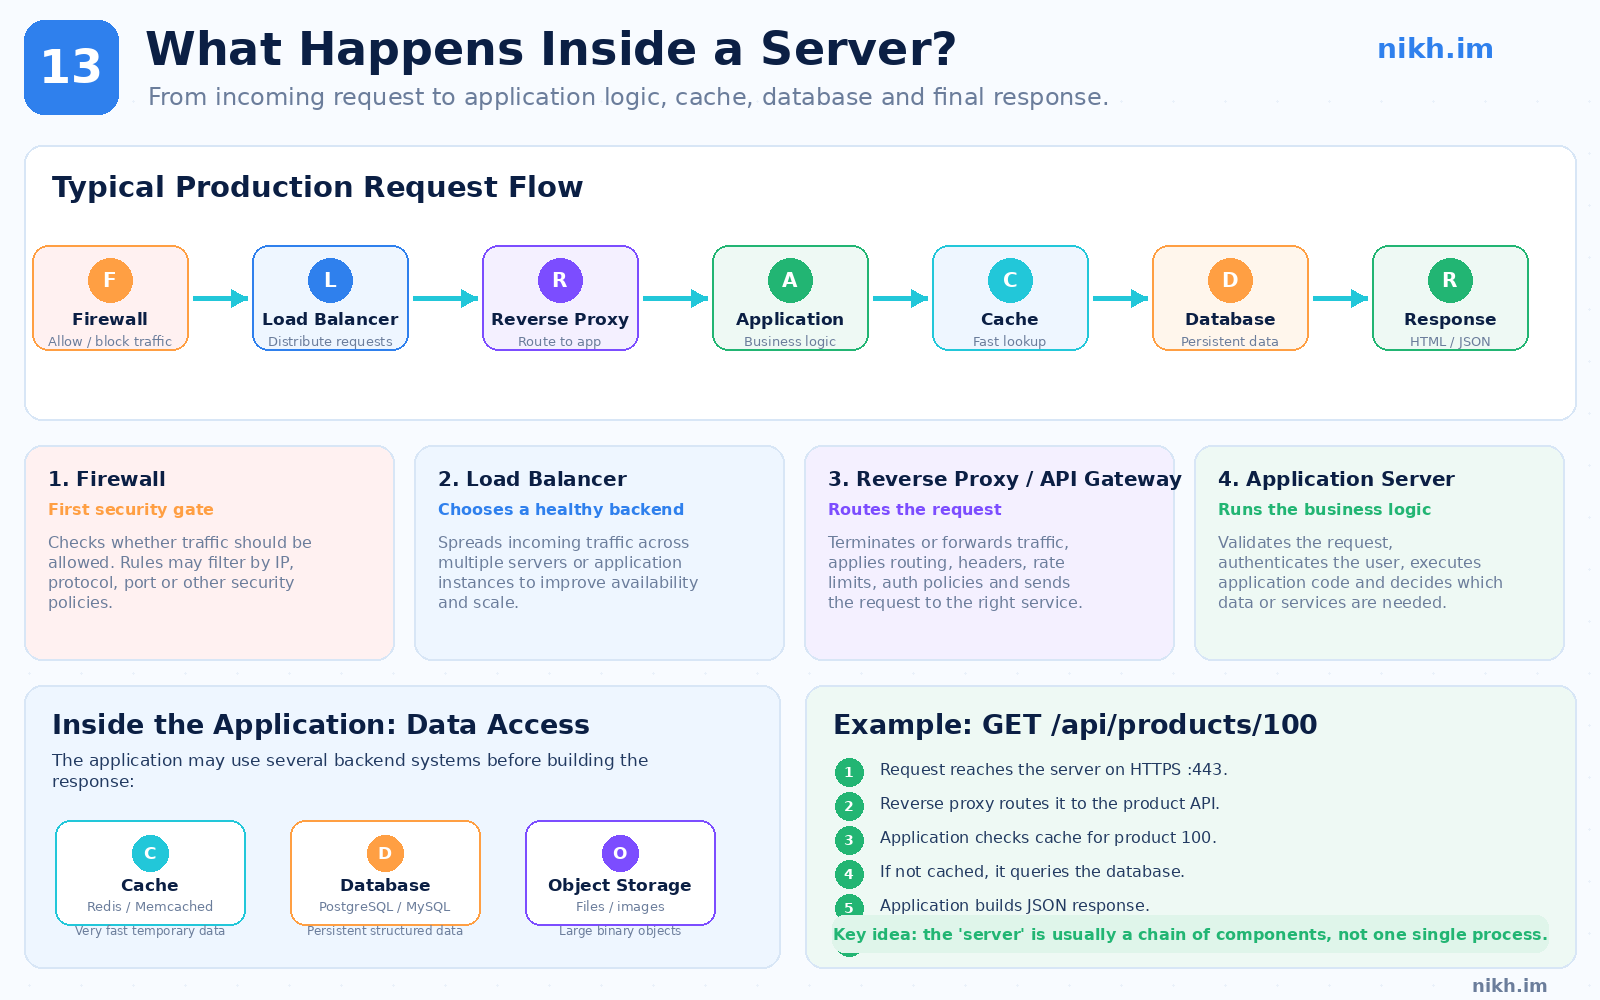The height and width of the screenshot is (1000, 1600).
Task: Click 'Persistent structured data' caption
Action: 385,930
